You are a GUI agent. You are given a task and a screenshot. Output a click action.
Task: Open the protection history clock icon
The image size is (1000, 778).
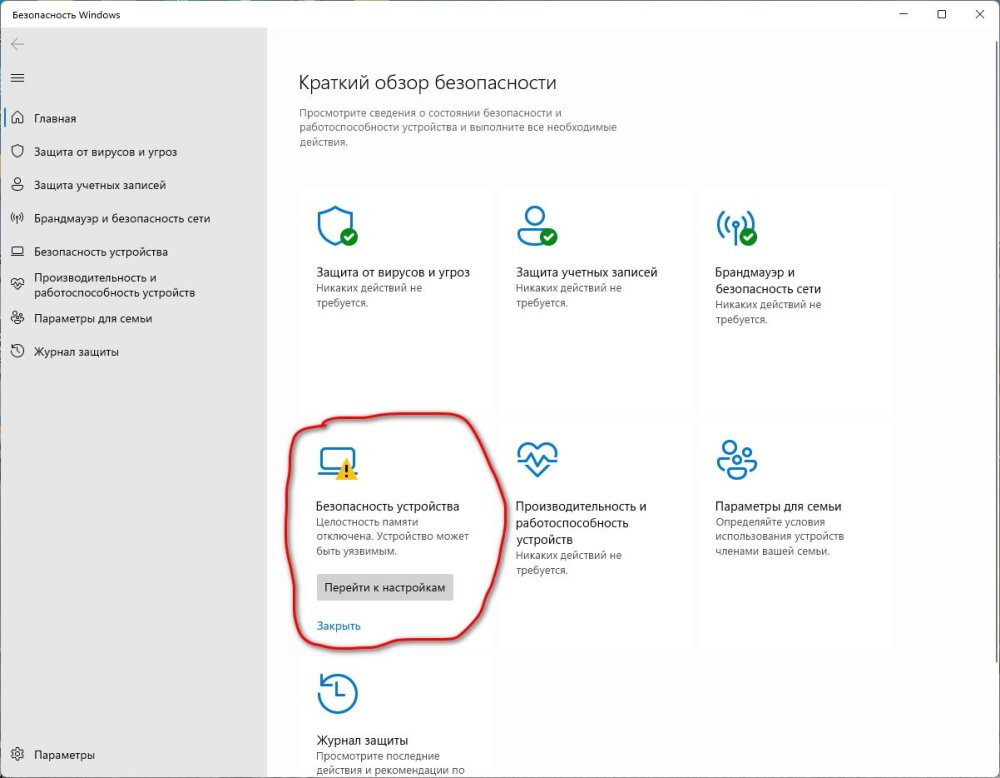[337, 693]
